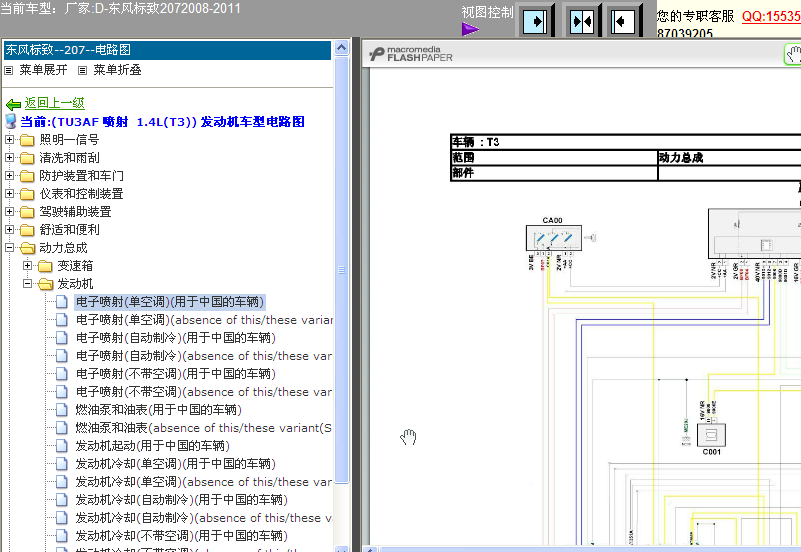
Task: Expand the 驾驶辅助装置 tree node
Action: 9,211
